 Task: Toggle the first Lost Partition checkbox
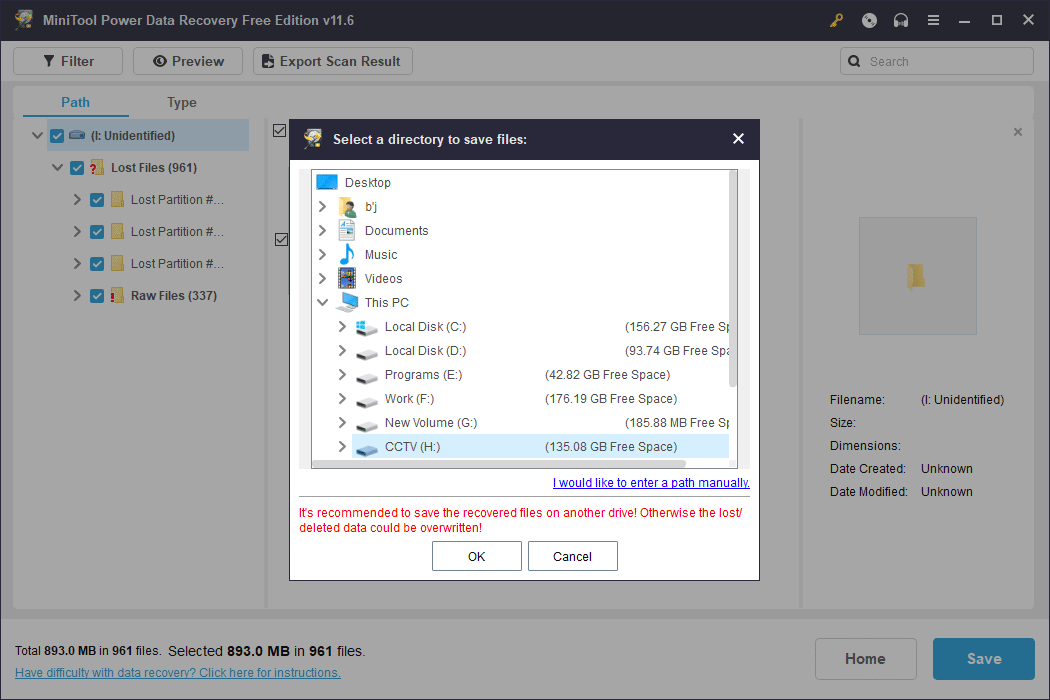coord(97,200)
